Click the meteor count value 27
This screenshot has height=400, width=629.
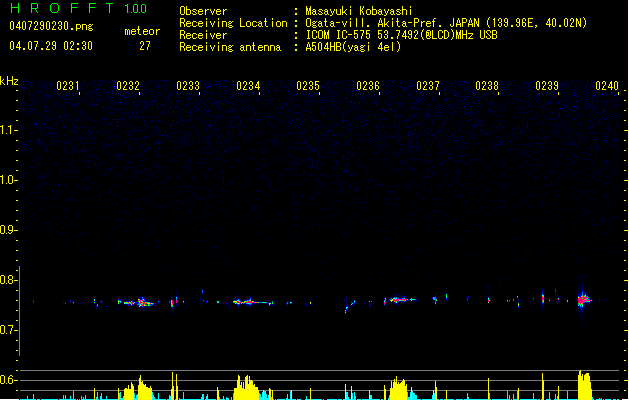point(145,46)
